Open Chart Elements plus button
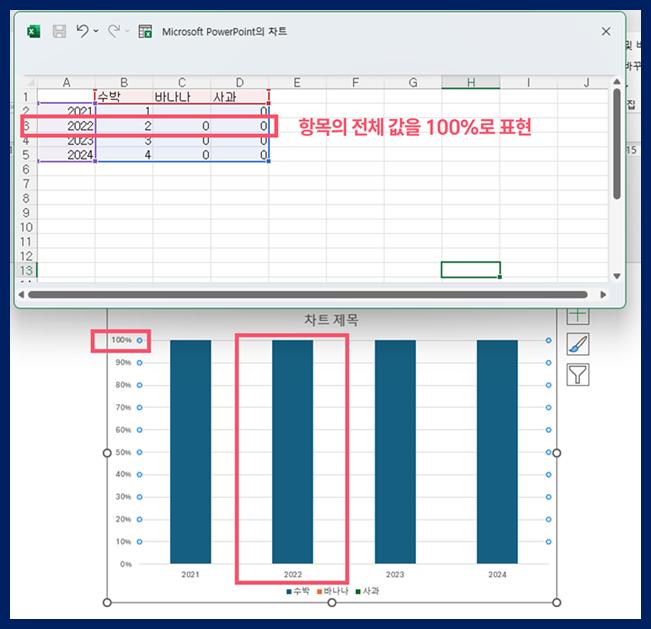Image resolution: width=651 pixels, height=629 pixels. click(x=578, y=314)
